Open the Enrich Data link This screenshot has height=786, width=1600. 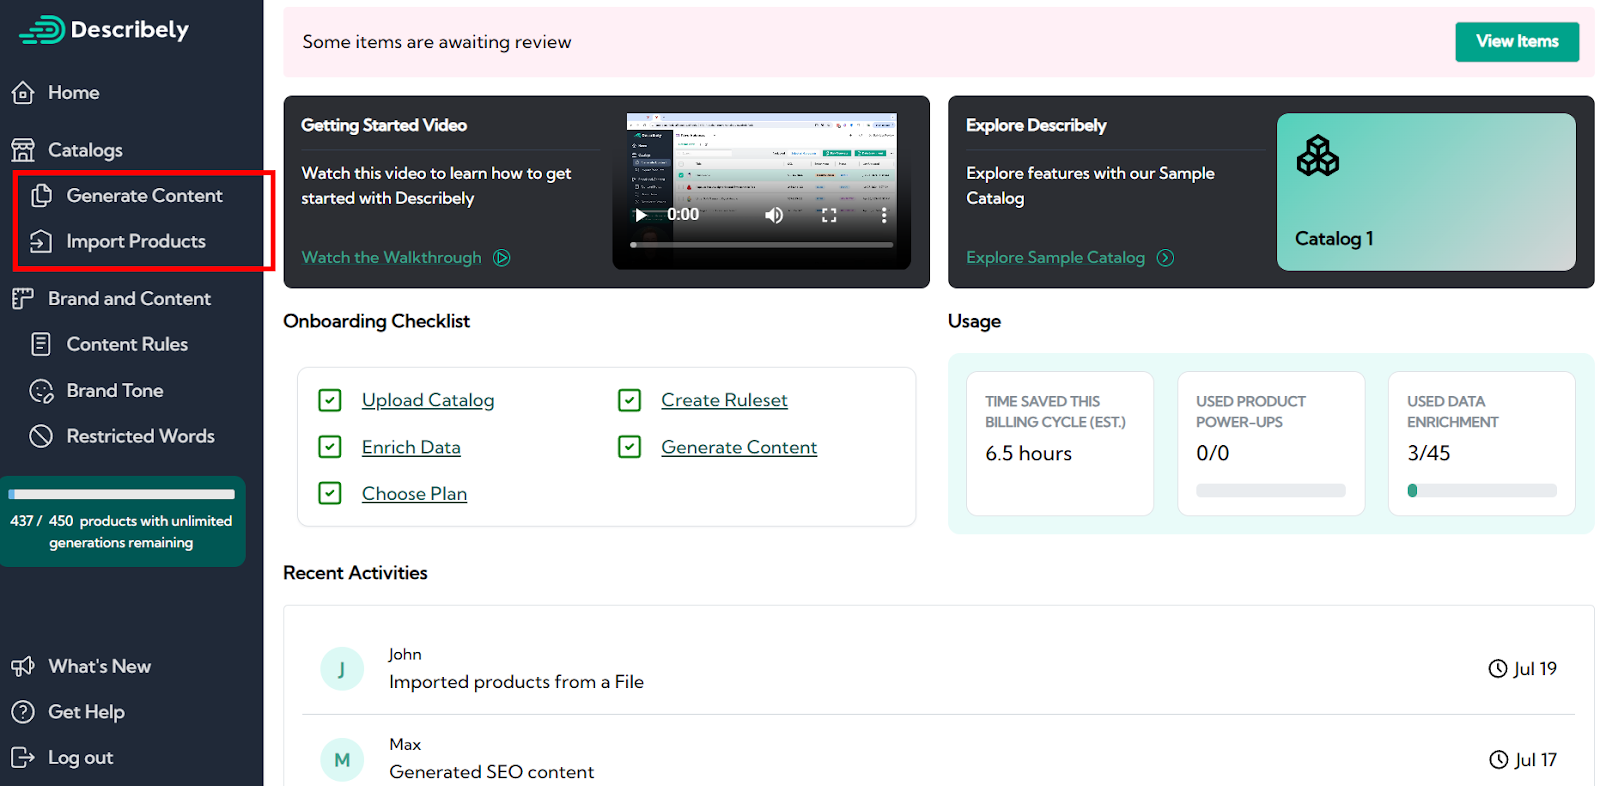411,447
